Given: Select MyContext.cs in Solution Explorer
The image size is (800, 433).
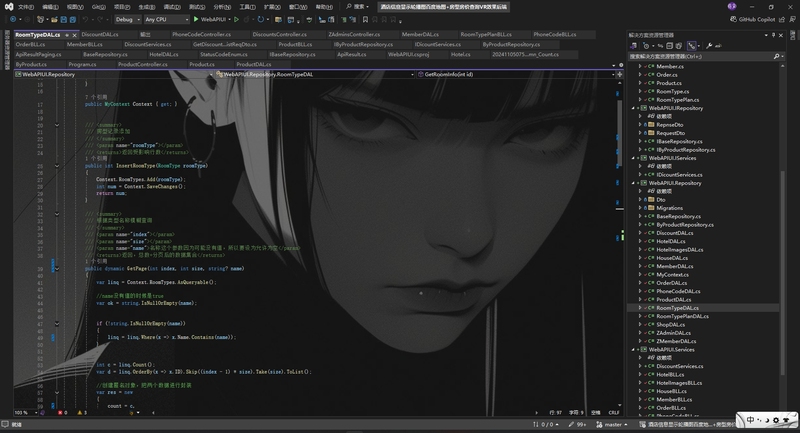Looking at the screenshot, I should pyautogui.click(x=672, y=274).
